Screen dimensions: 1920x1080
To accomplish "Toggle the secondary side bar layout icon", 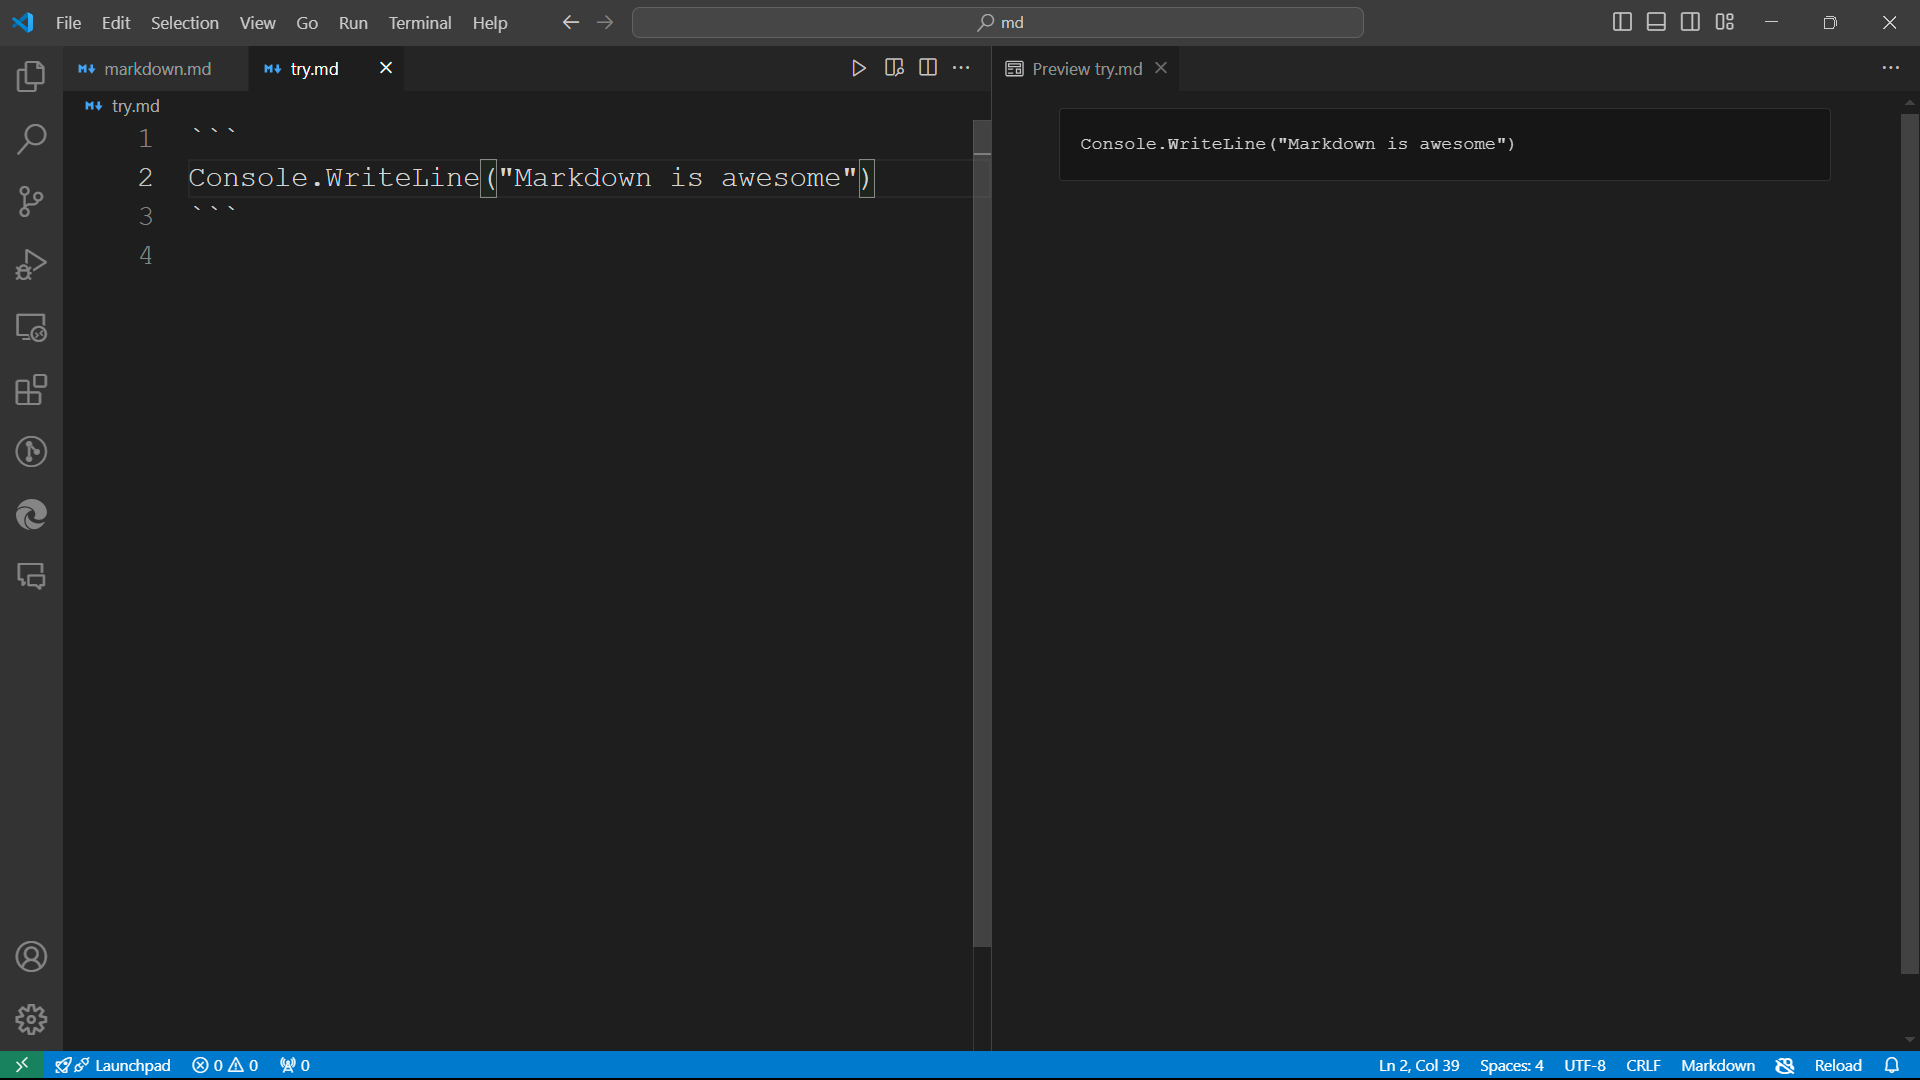I will tap(1690, 22).
